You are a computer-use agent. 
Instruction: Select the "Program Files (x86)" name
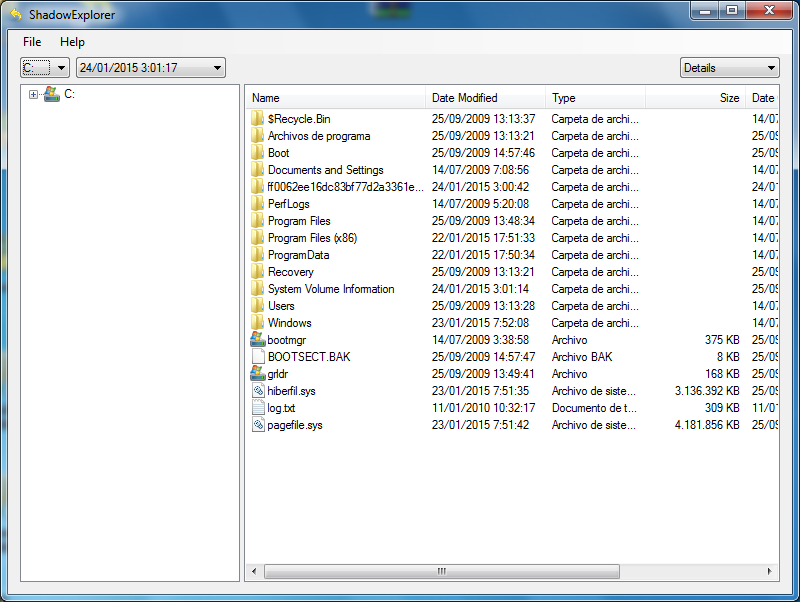(312, 238)
